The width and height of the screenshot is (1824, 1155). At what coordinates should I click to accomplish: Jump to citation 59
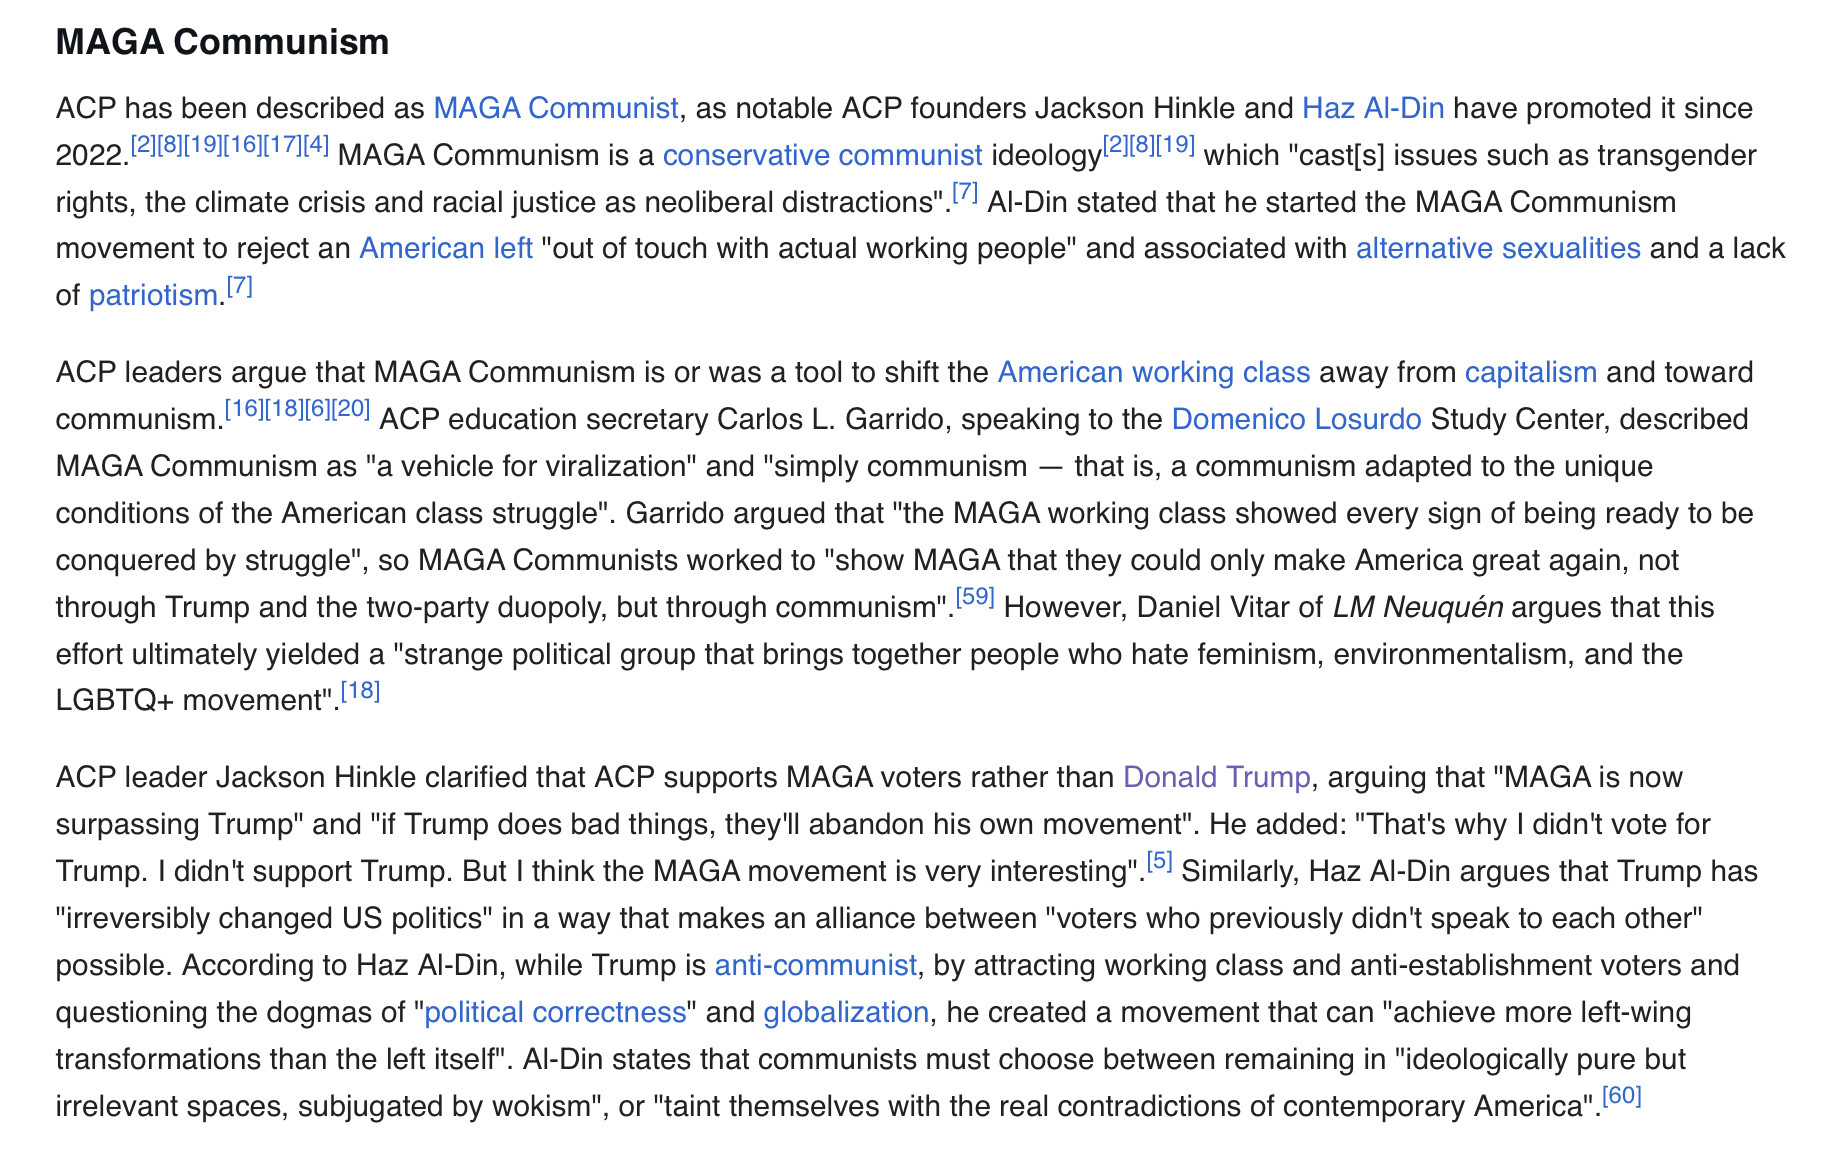click(x=975, y=598)
